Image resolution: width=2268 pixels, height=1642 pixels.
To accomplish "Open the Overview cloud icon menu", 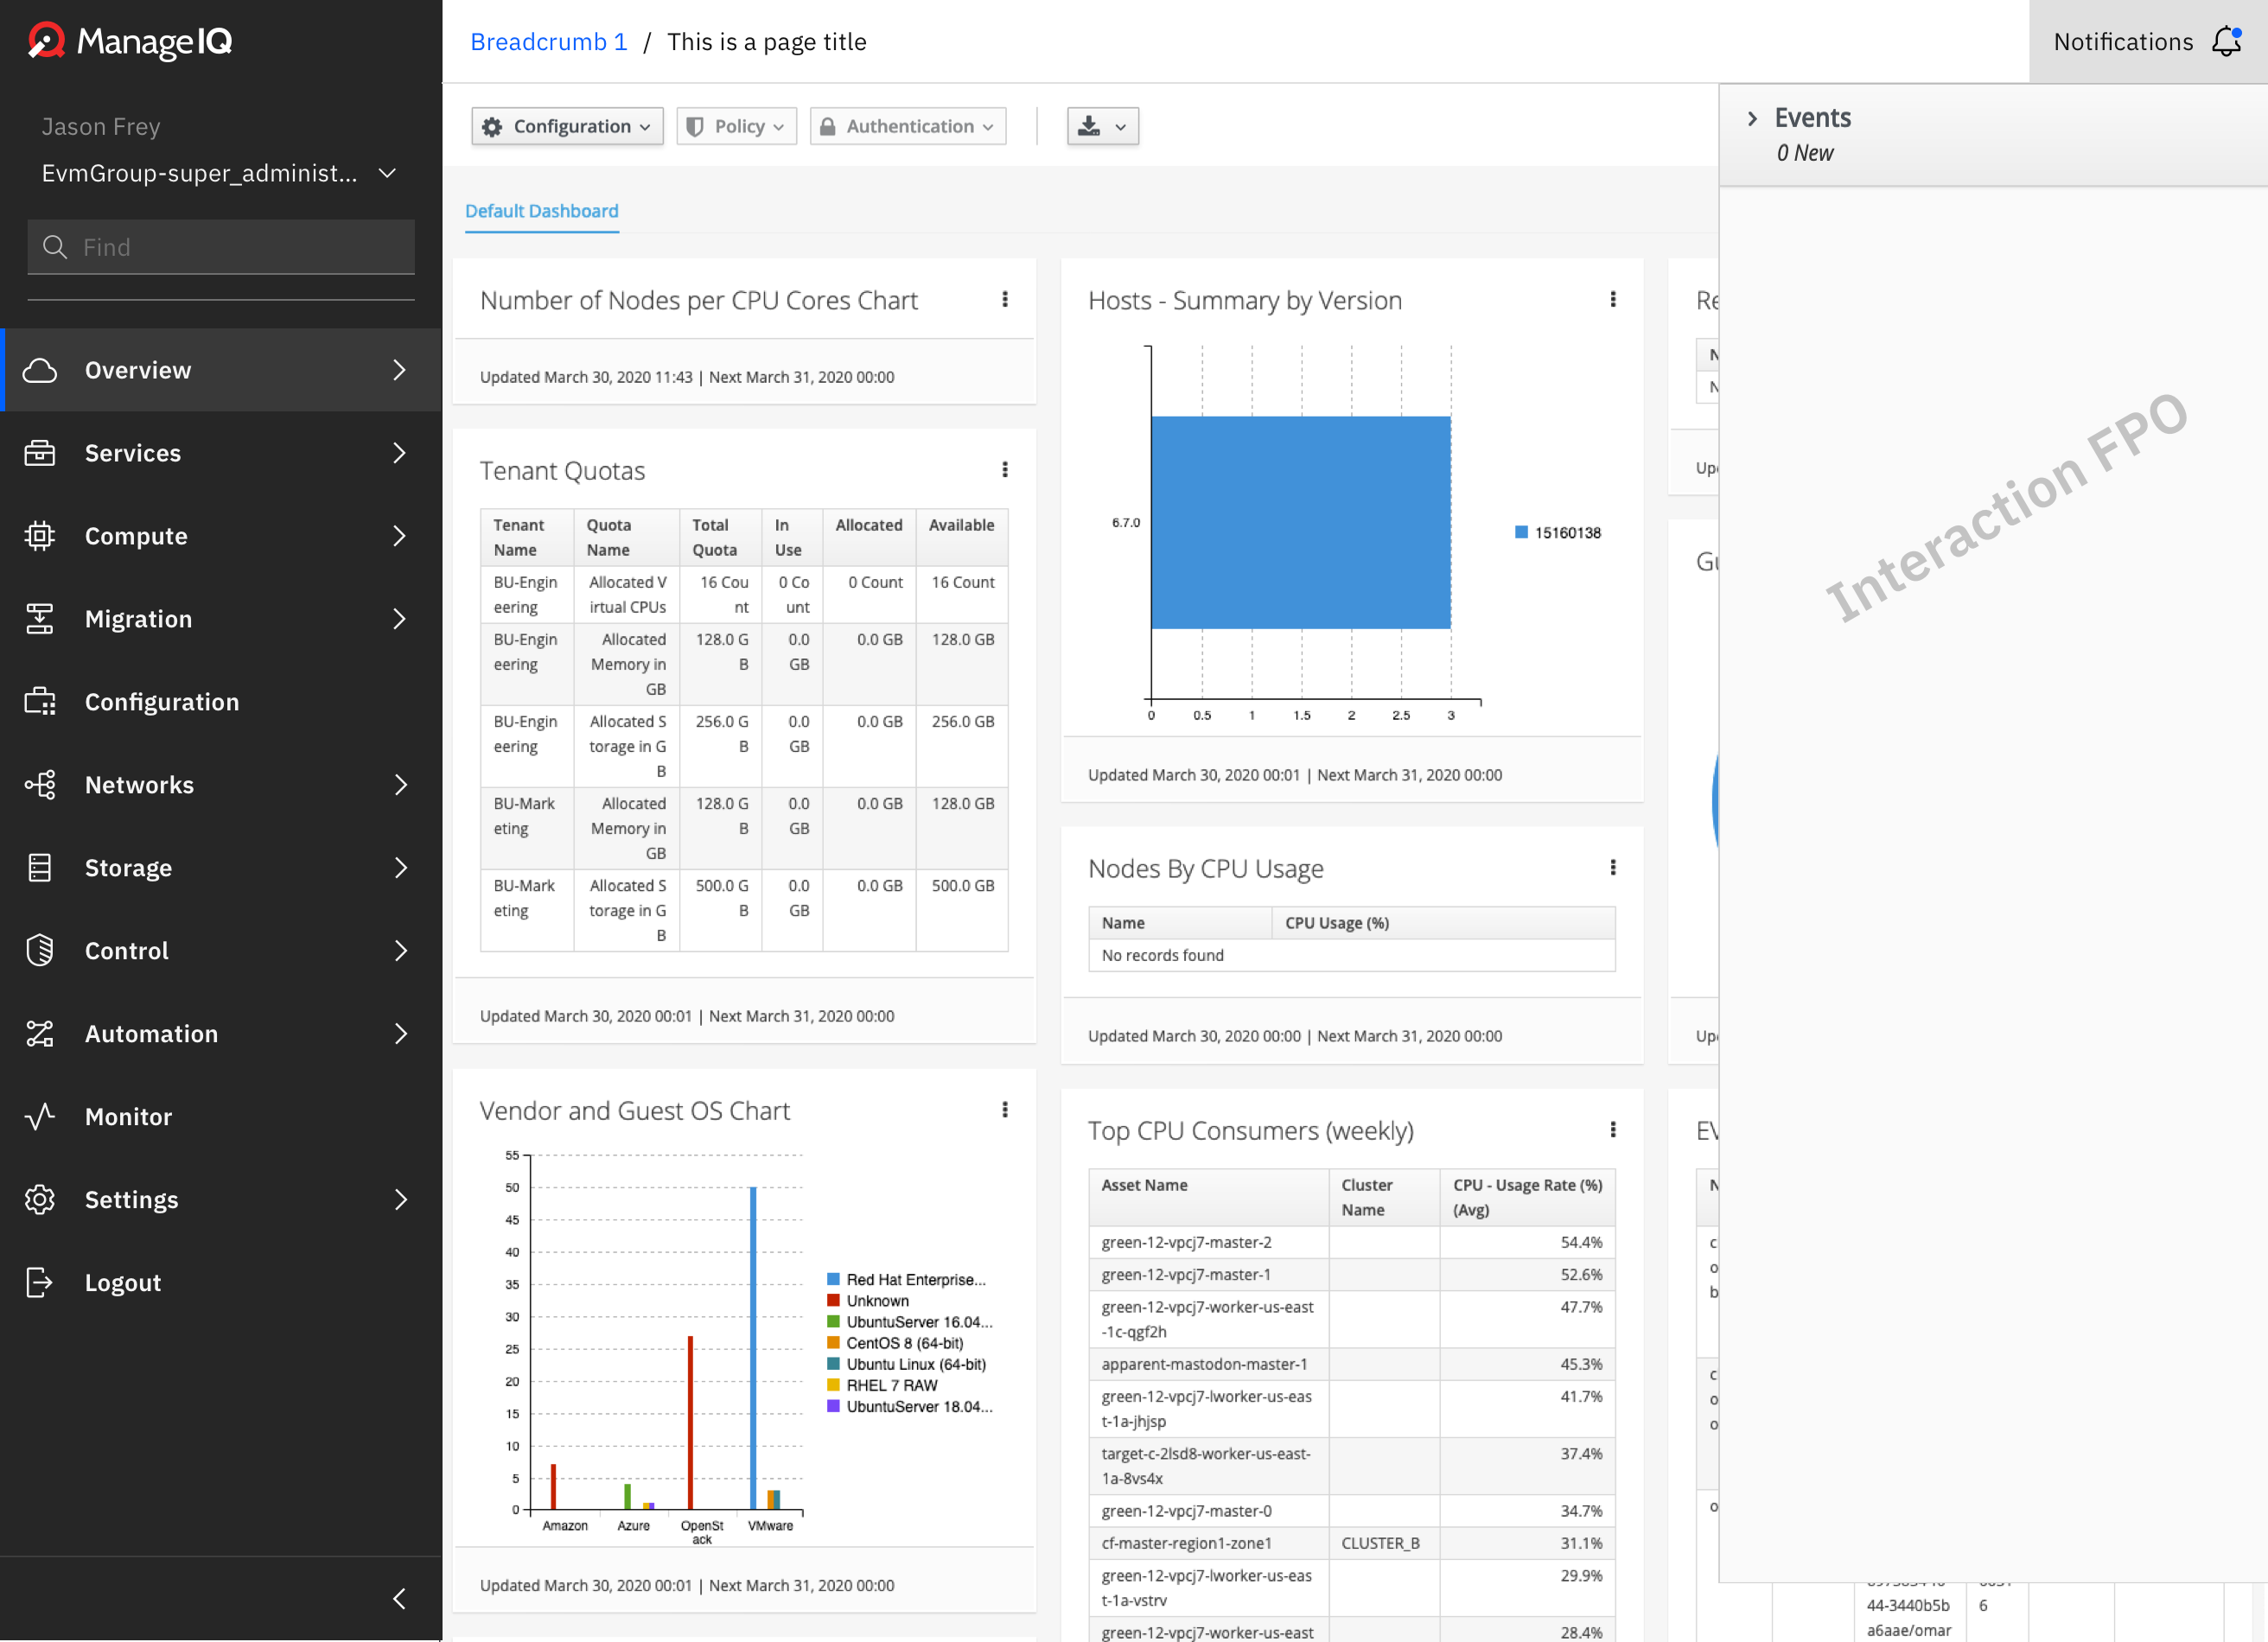I will pos(40,370).
